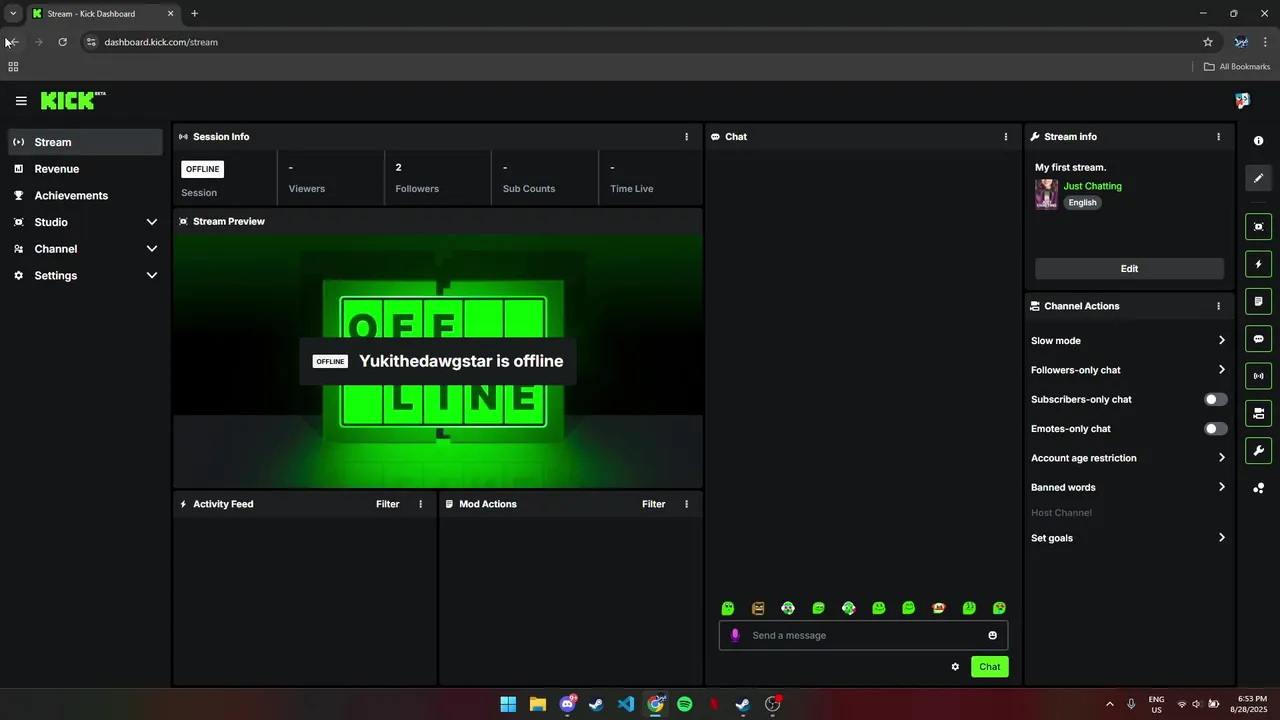Open OBS Studio from the taskbar

pos(772,704)
